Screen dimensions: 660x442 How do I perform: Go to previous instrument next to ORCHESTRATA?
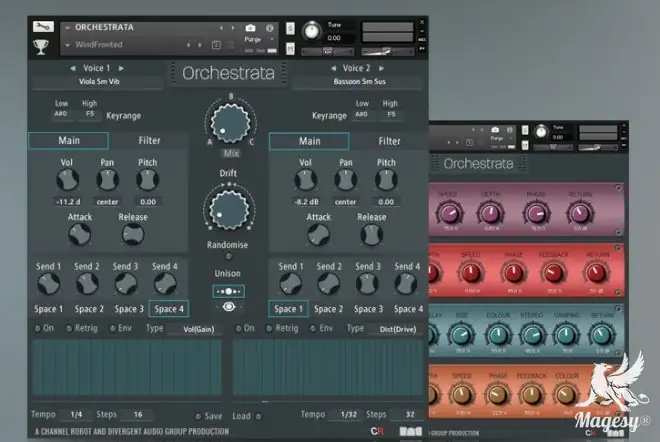(221, 28)
